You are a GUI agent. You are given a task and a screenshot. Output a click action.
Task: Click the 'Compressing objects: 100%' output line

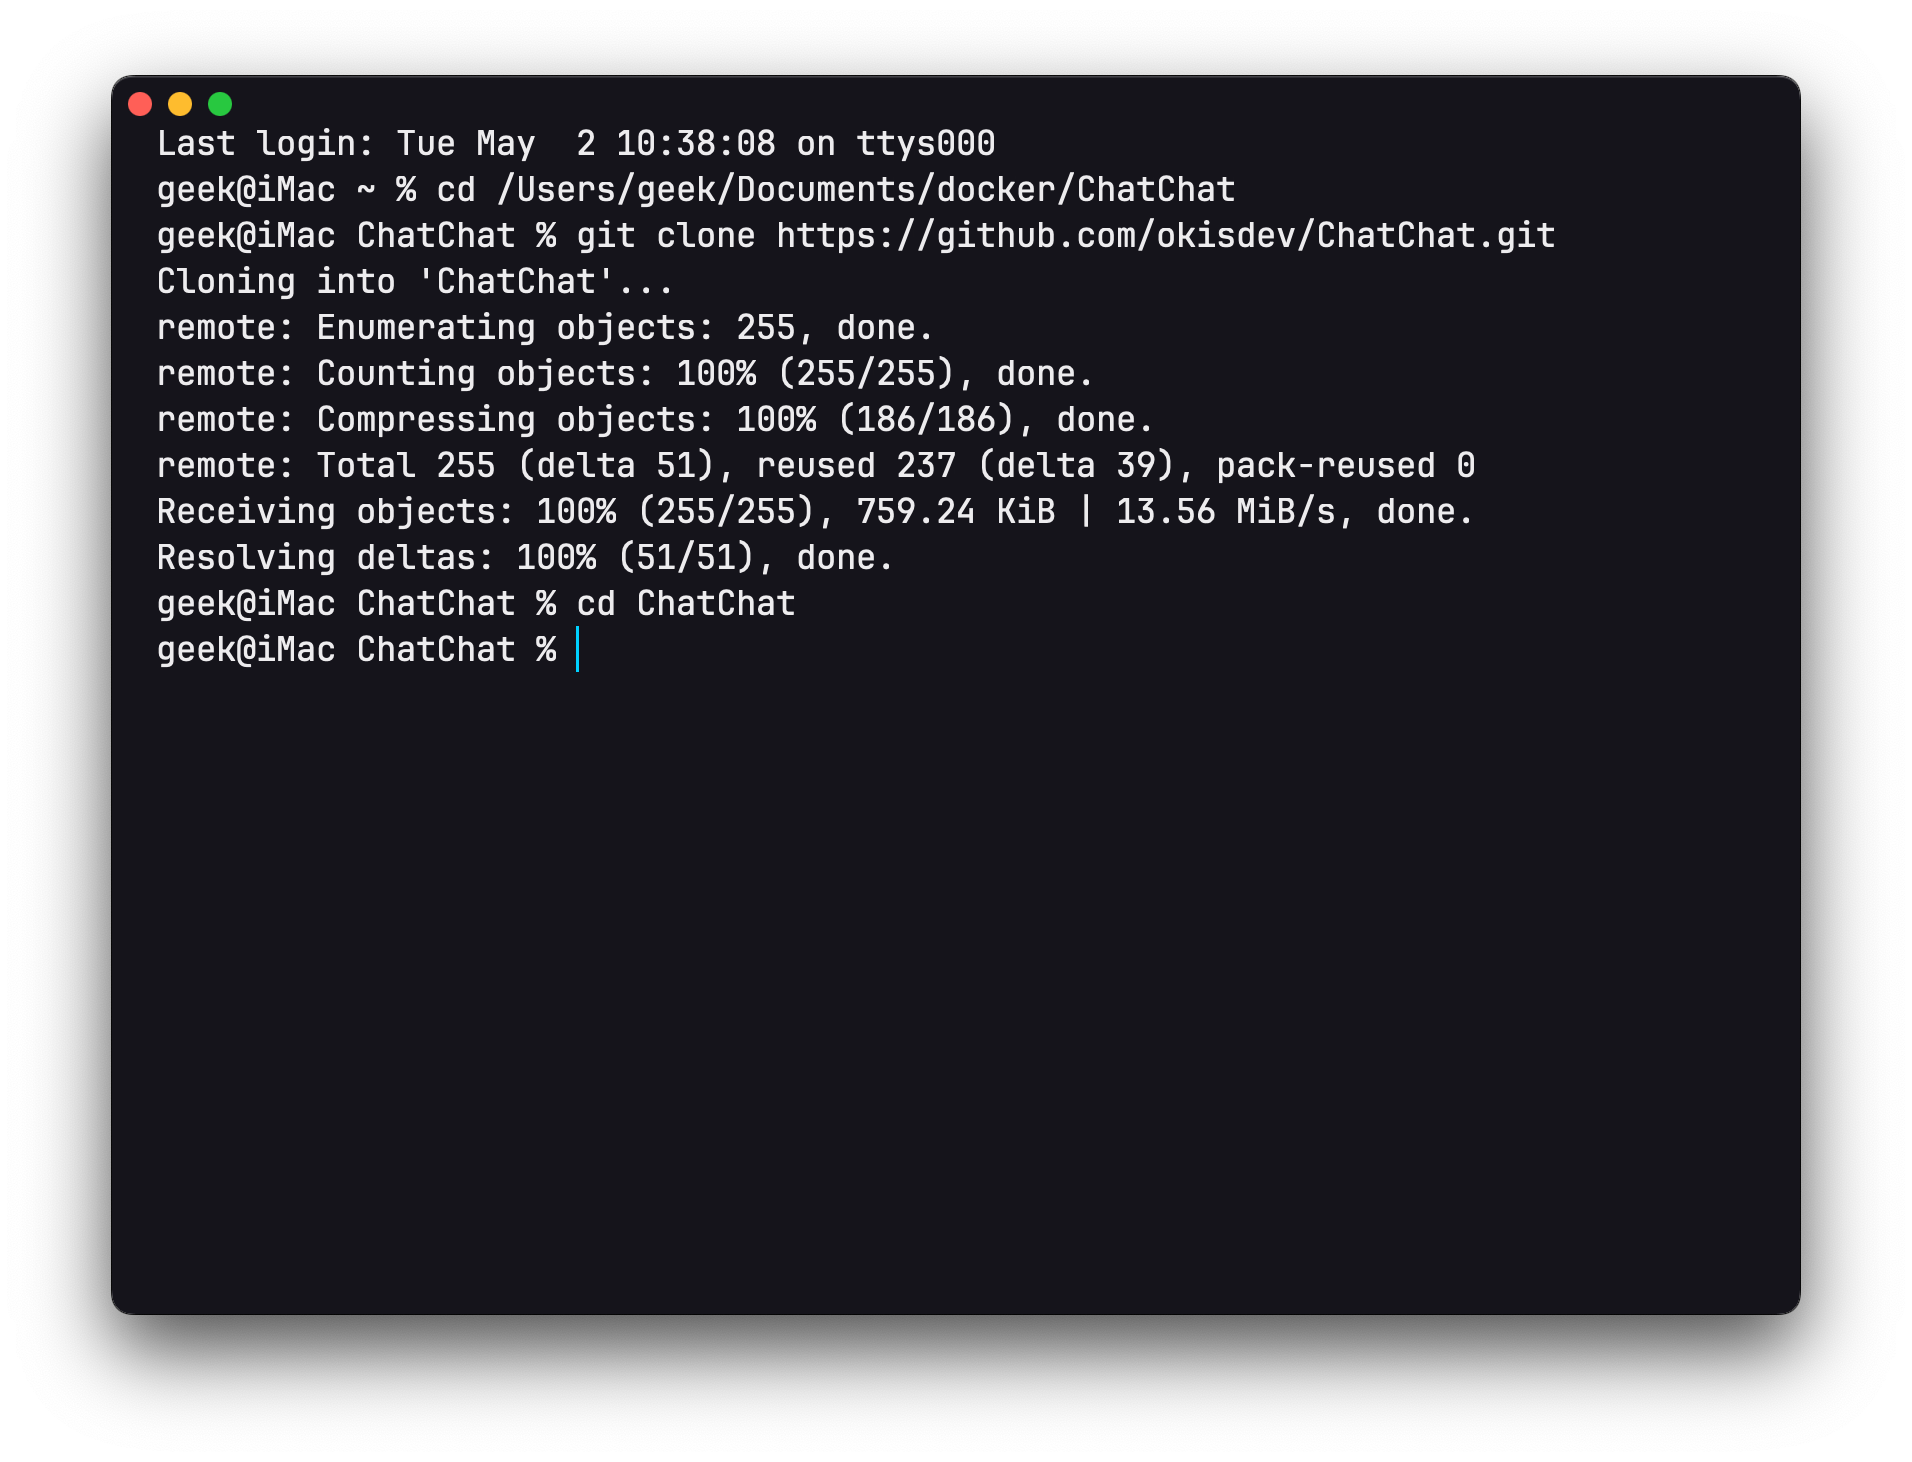pos(655,420)
